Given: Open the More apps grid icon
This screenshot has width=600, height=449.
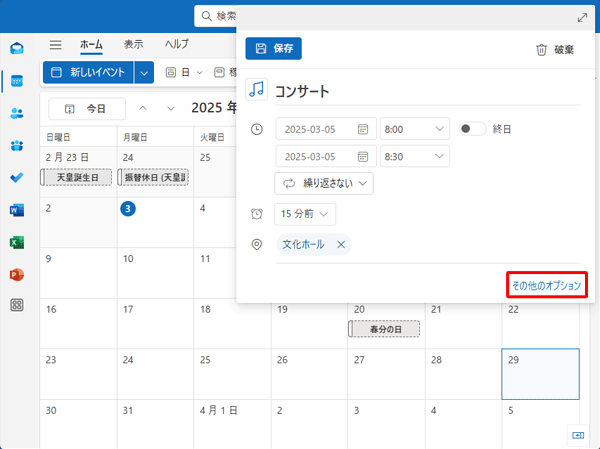Looking at the screenshot, I should pyautogui.click(x=17, y=305).
